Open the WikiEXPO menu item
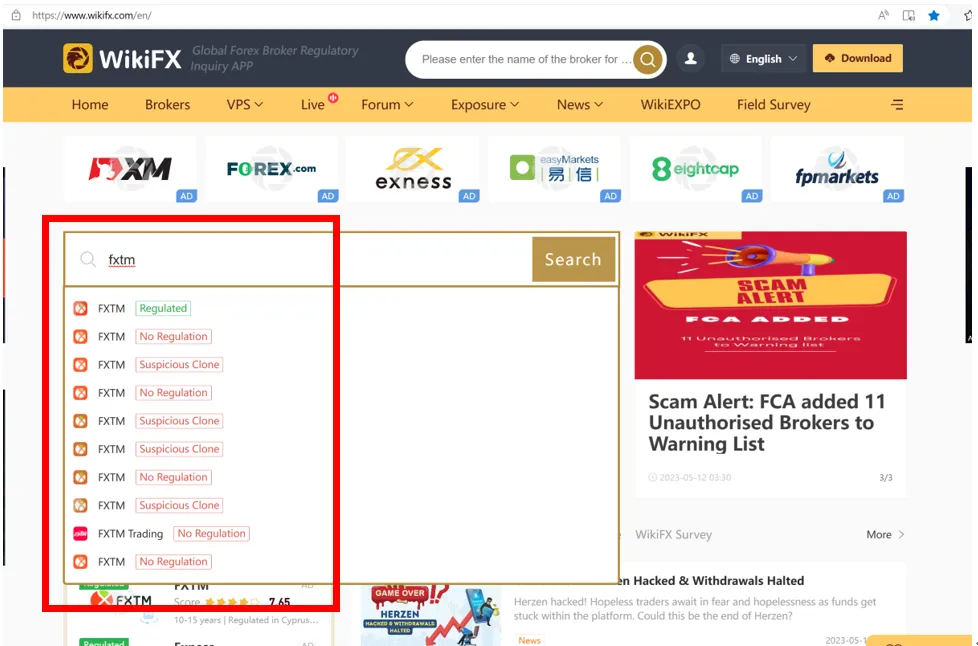 click(671, 105)
